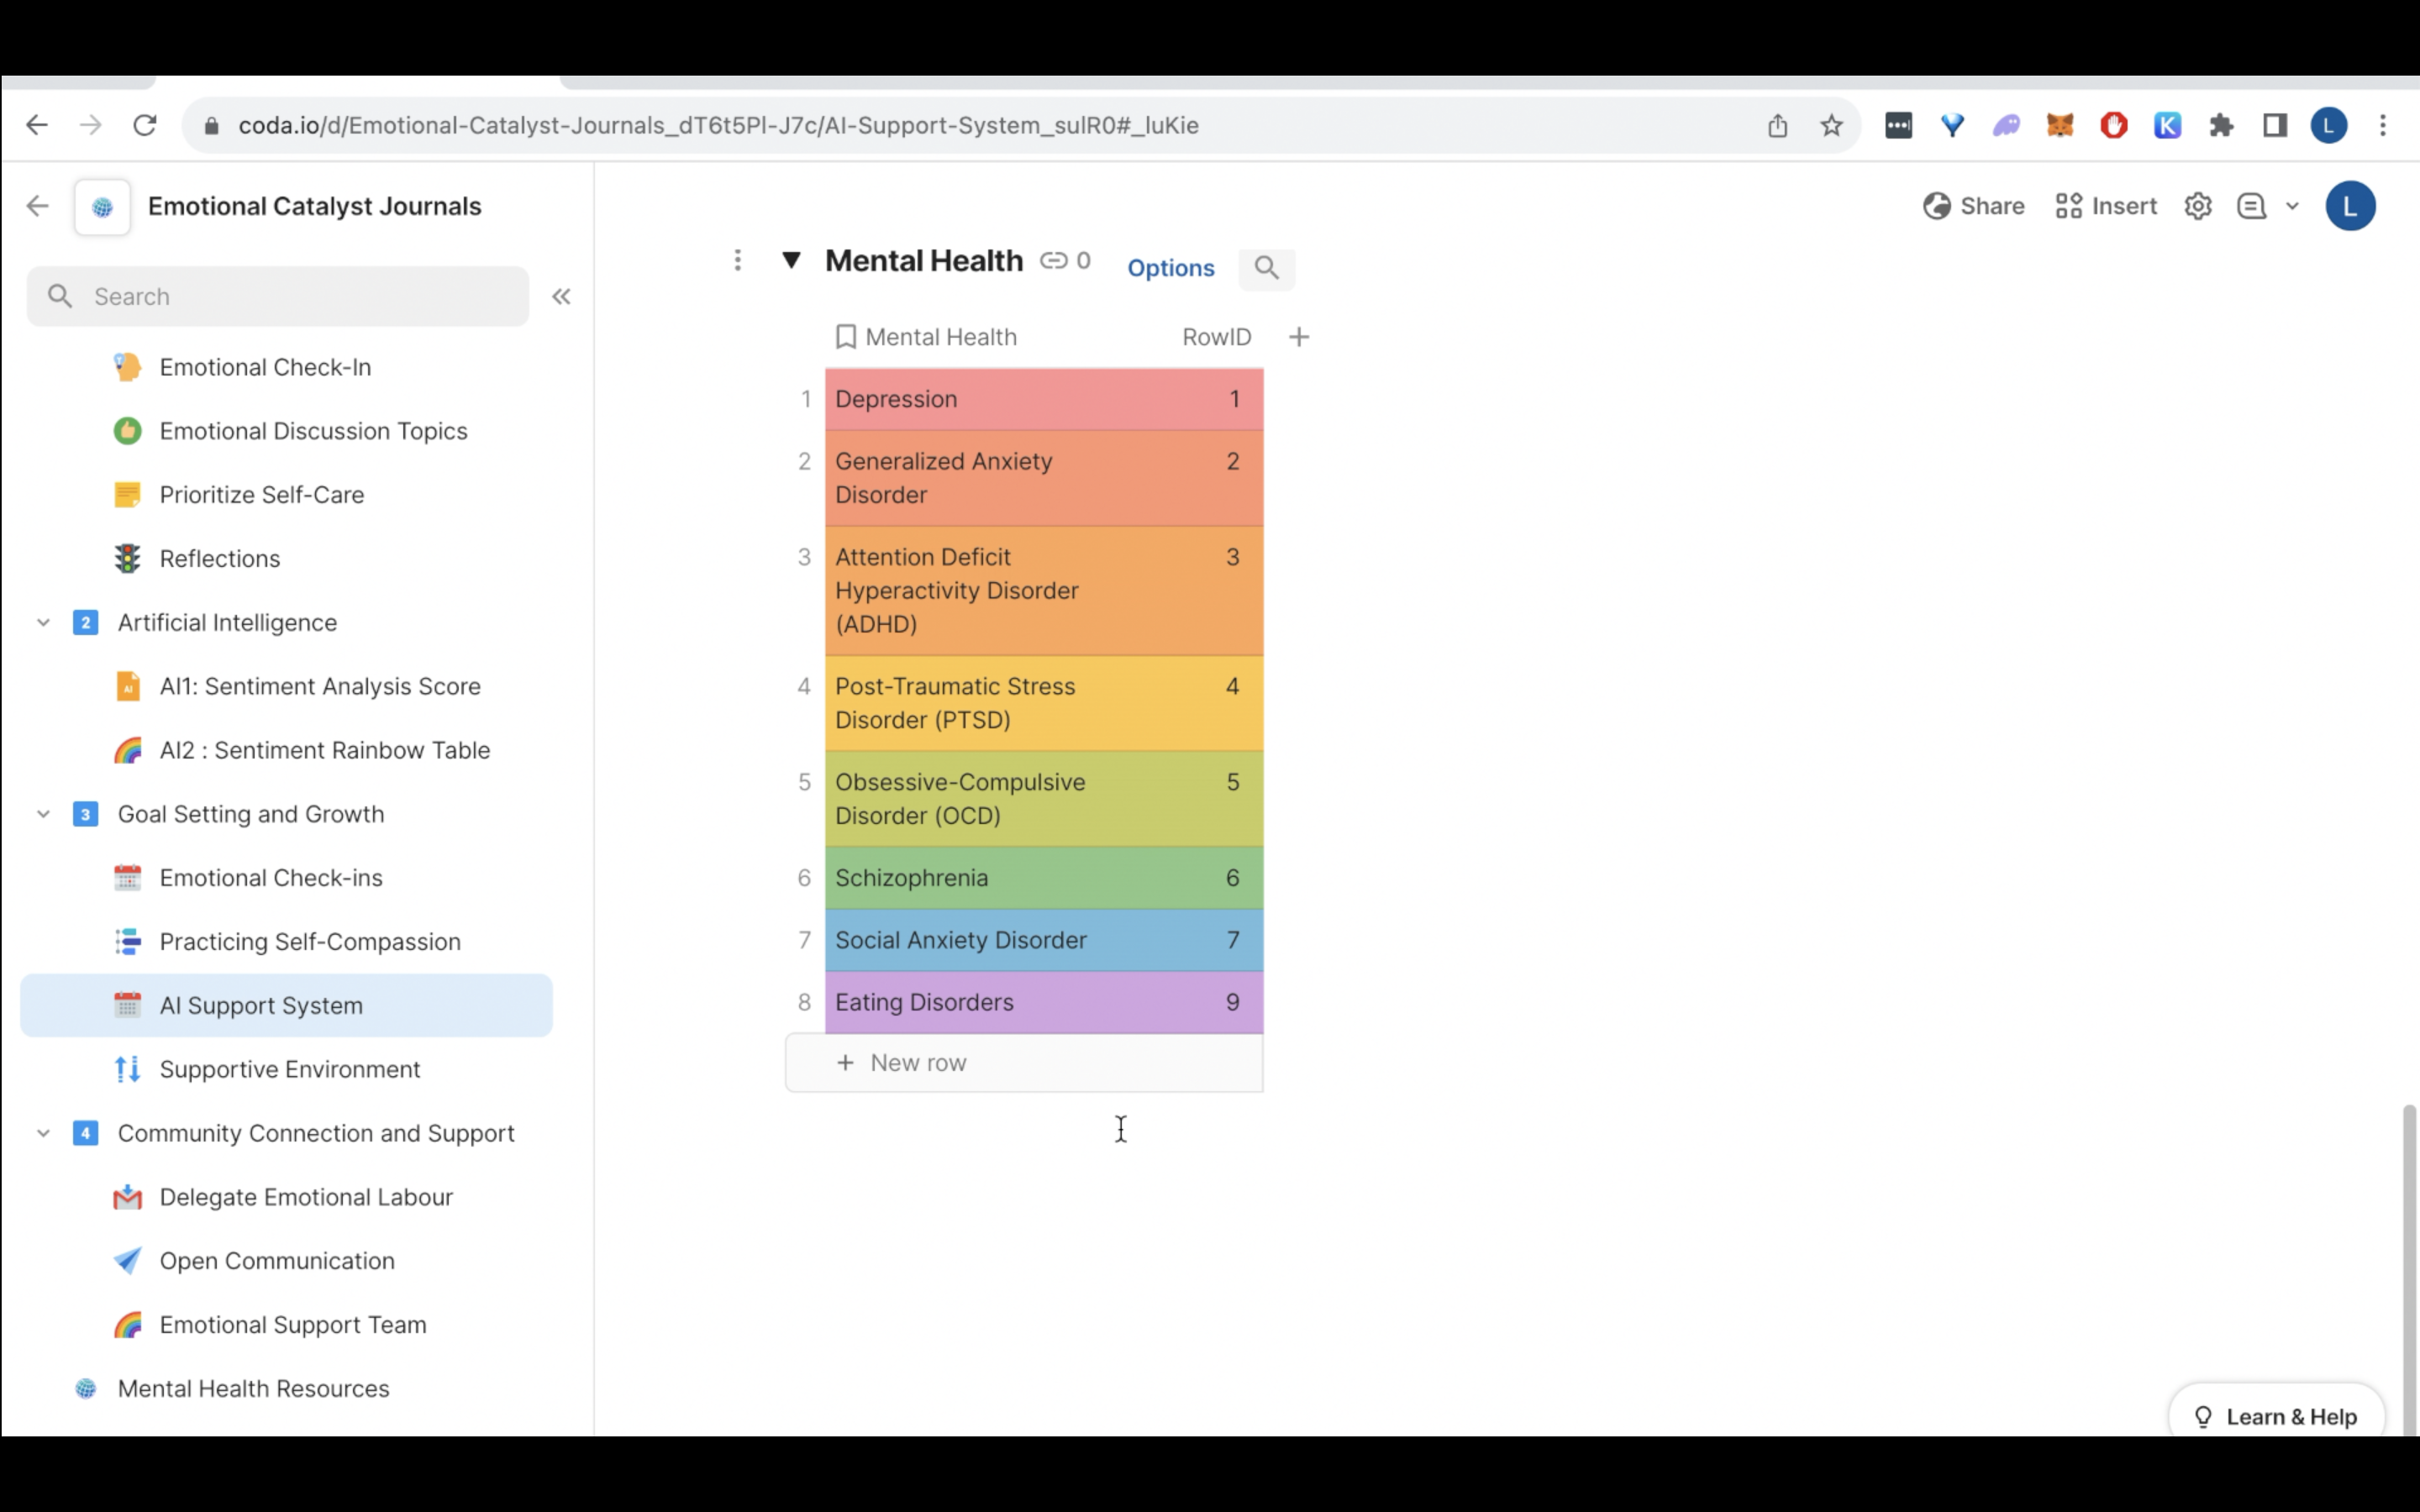Collapse Community Connection and Support section
Screen dimensions: 2420x1512
point(43,1133)
